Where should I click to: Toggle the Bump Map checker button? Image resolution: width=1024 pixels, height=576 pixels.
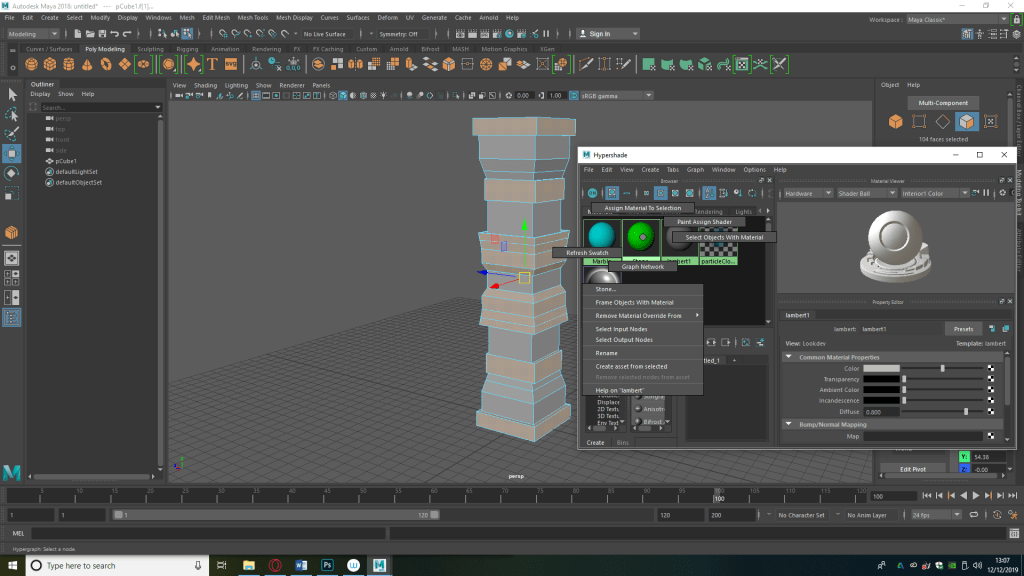point(991,436)
